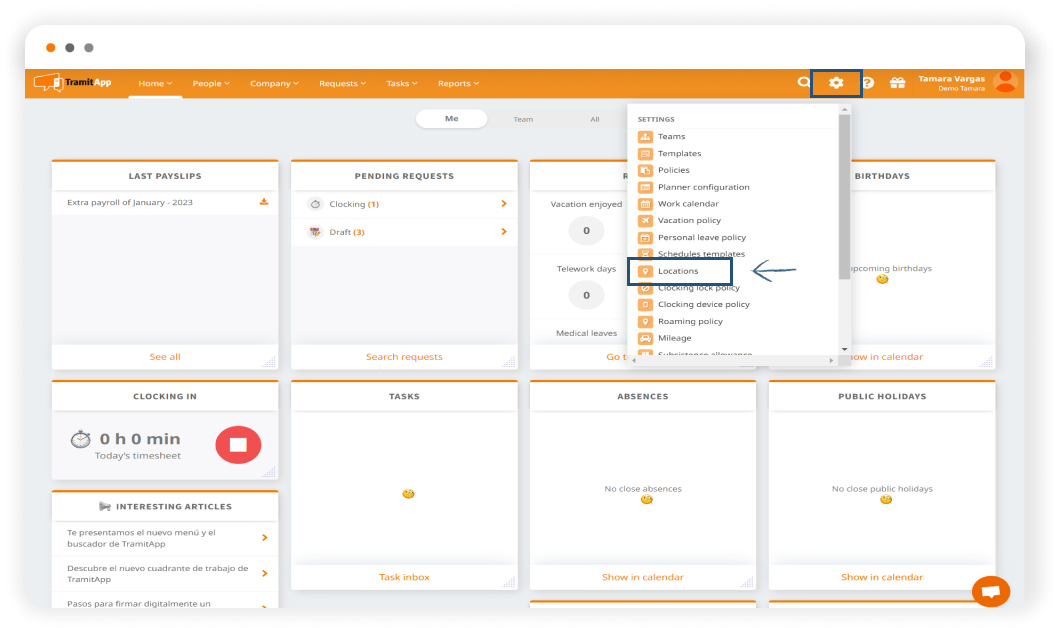Click the red stop clocking button
Screen dimensions: 1061x633
tap(238, 444)
